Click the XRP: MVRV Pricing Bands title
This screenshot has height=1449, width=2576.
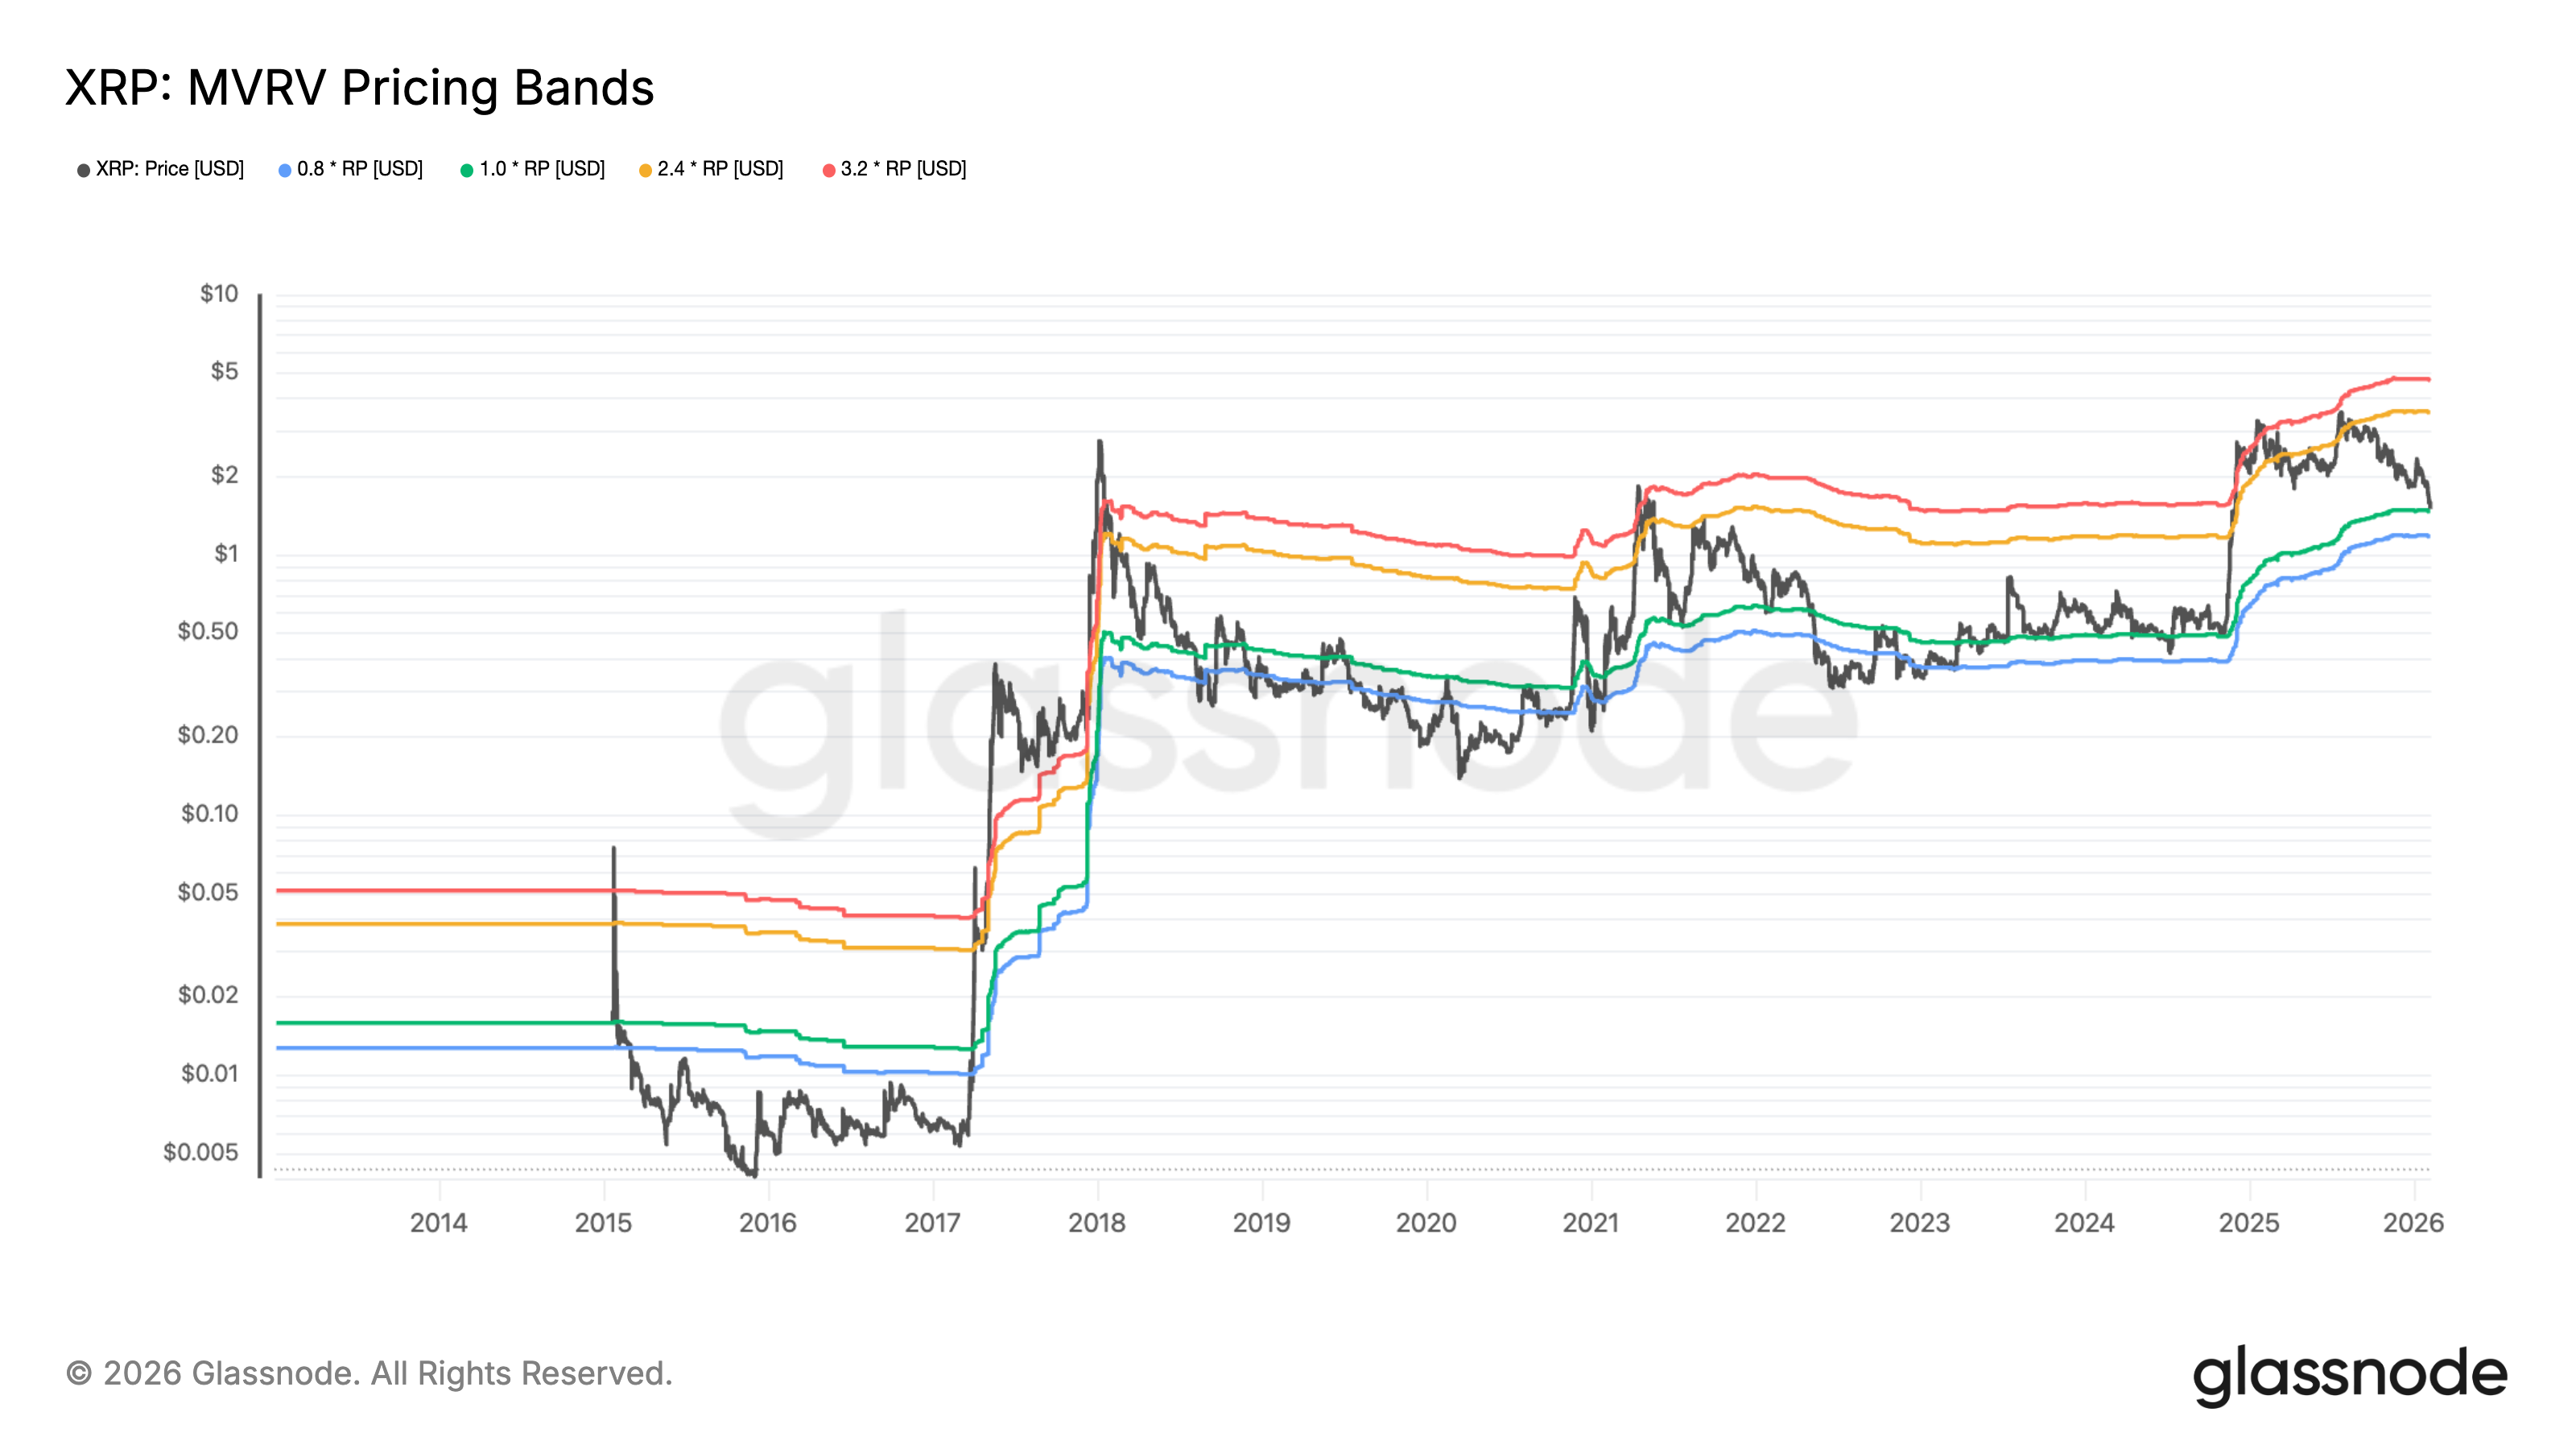click(359, 88)
